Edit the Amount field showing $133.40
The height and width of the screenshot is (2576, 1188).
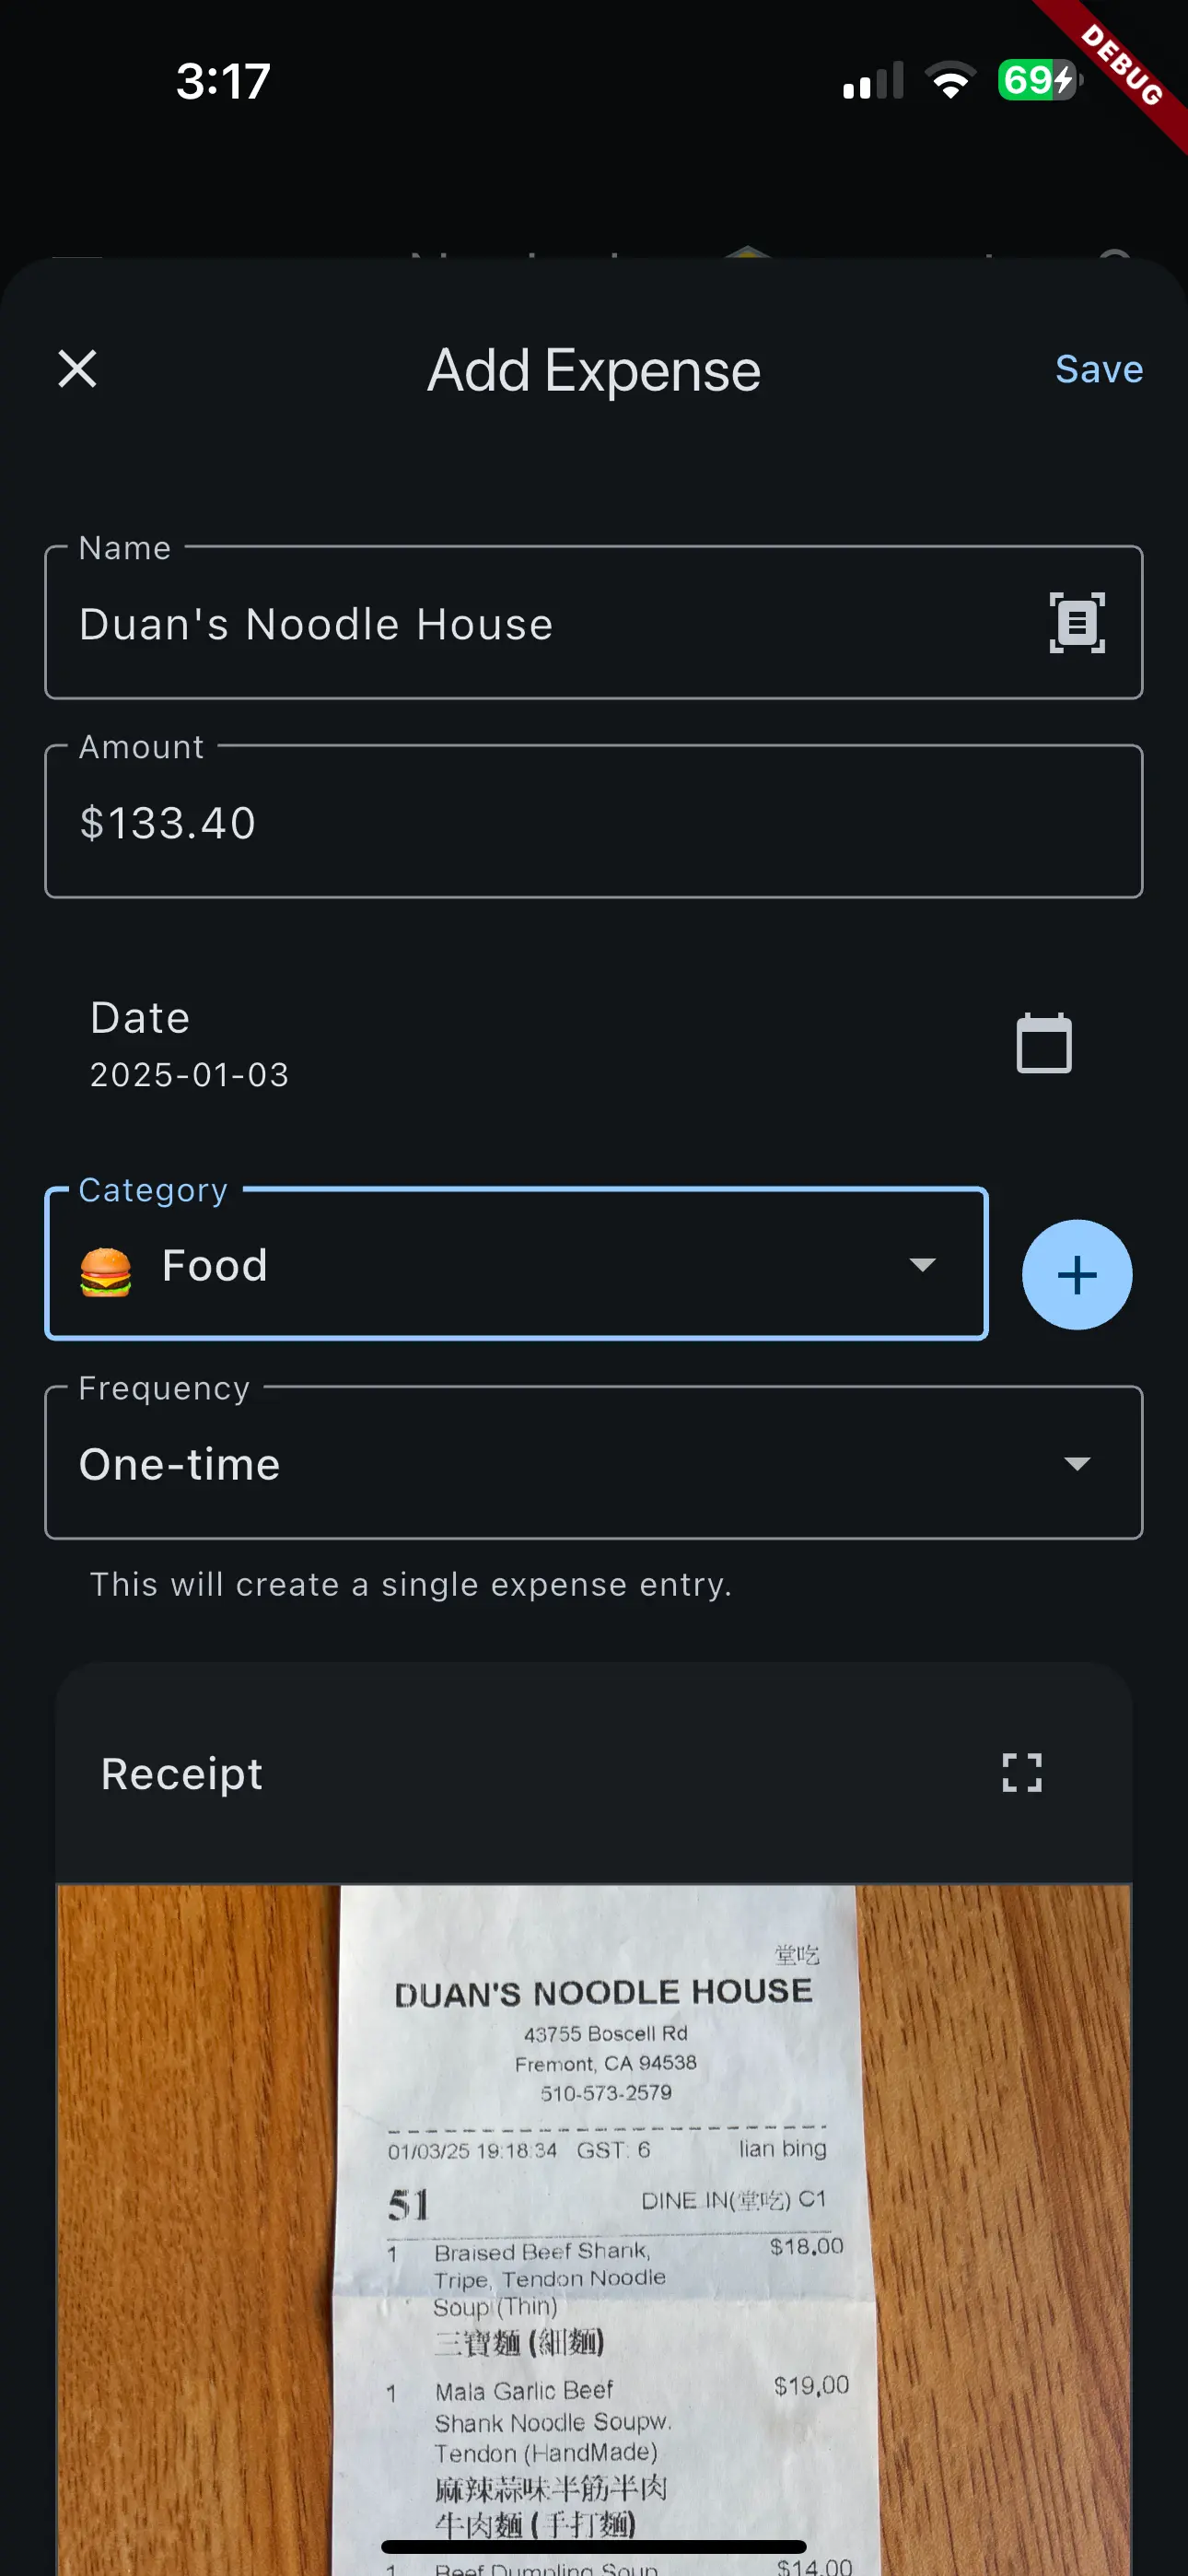point(592,823)
